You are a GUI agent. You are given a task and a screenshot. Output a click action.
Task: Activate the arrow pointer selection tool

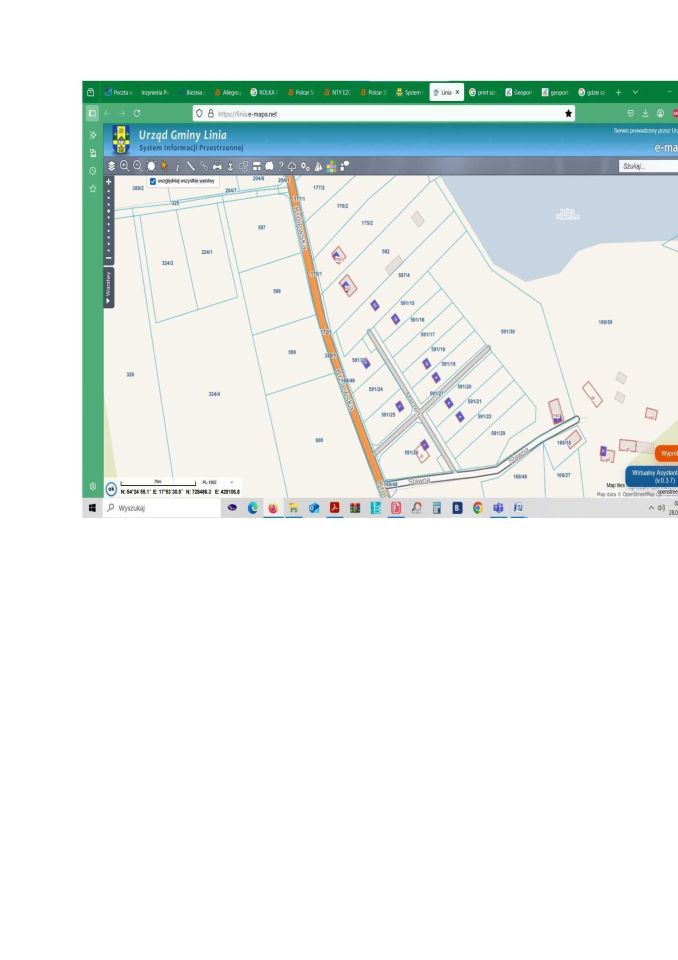pyautogui.click(x=165, y=166)
